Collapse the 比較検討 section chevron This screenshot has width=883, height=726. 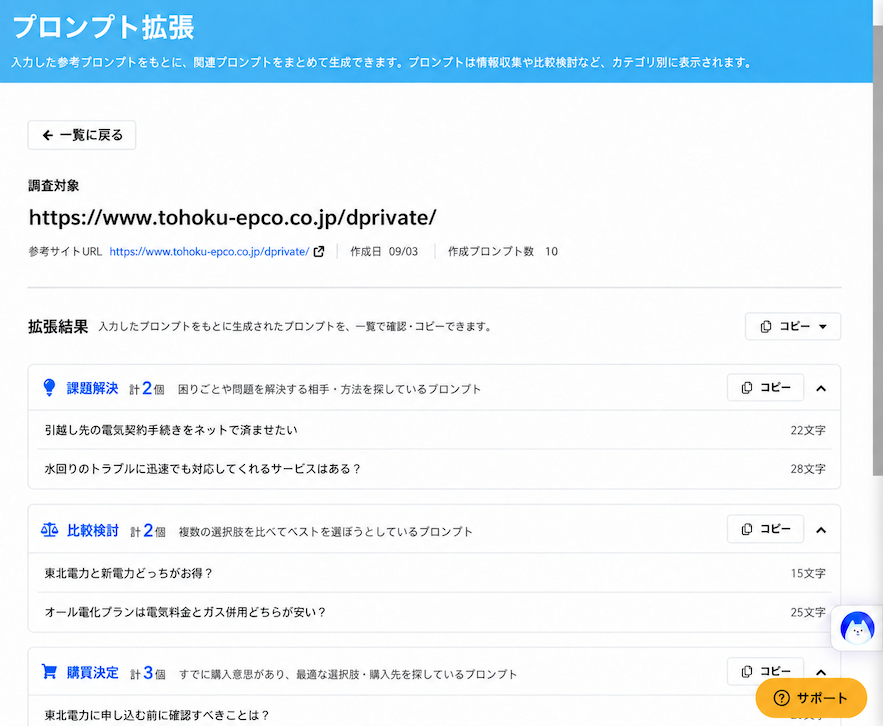point(821,530)
